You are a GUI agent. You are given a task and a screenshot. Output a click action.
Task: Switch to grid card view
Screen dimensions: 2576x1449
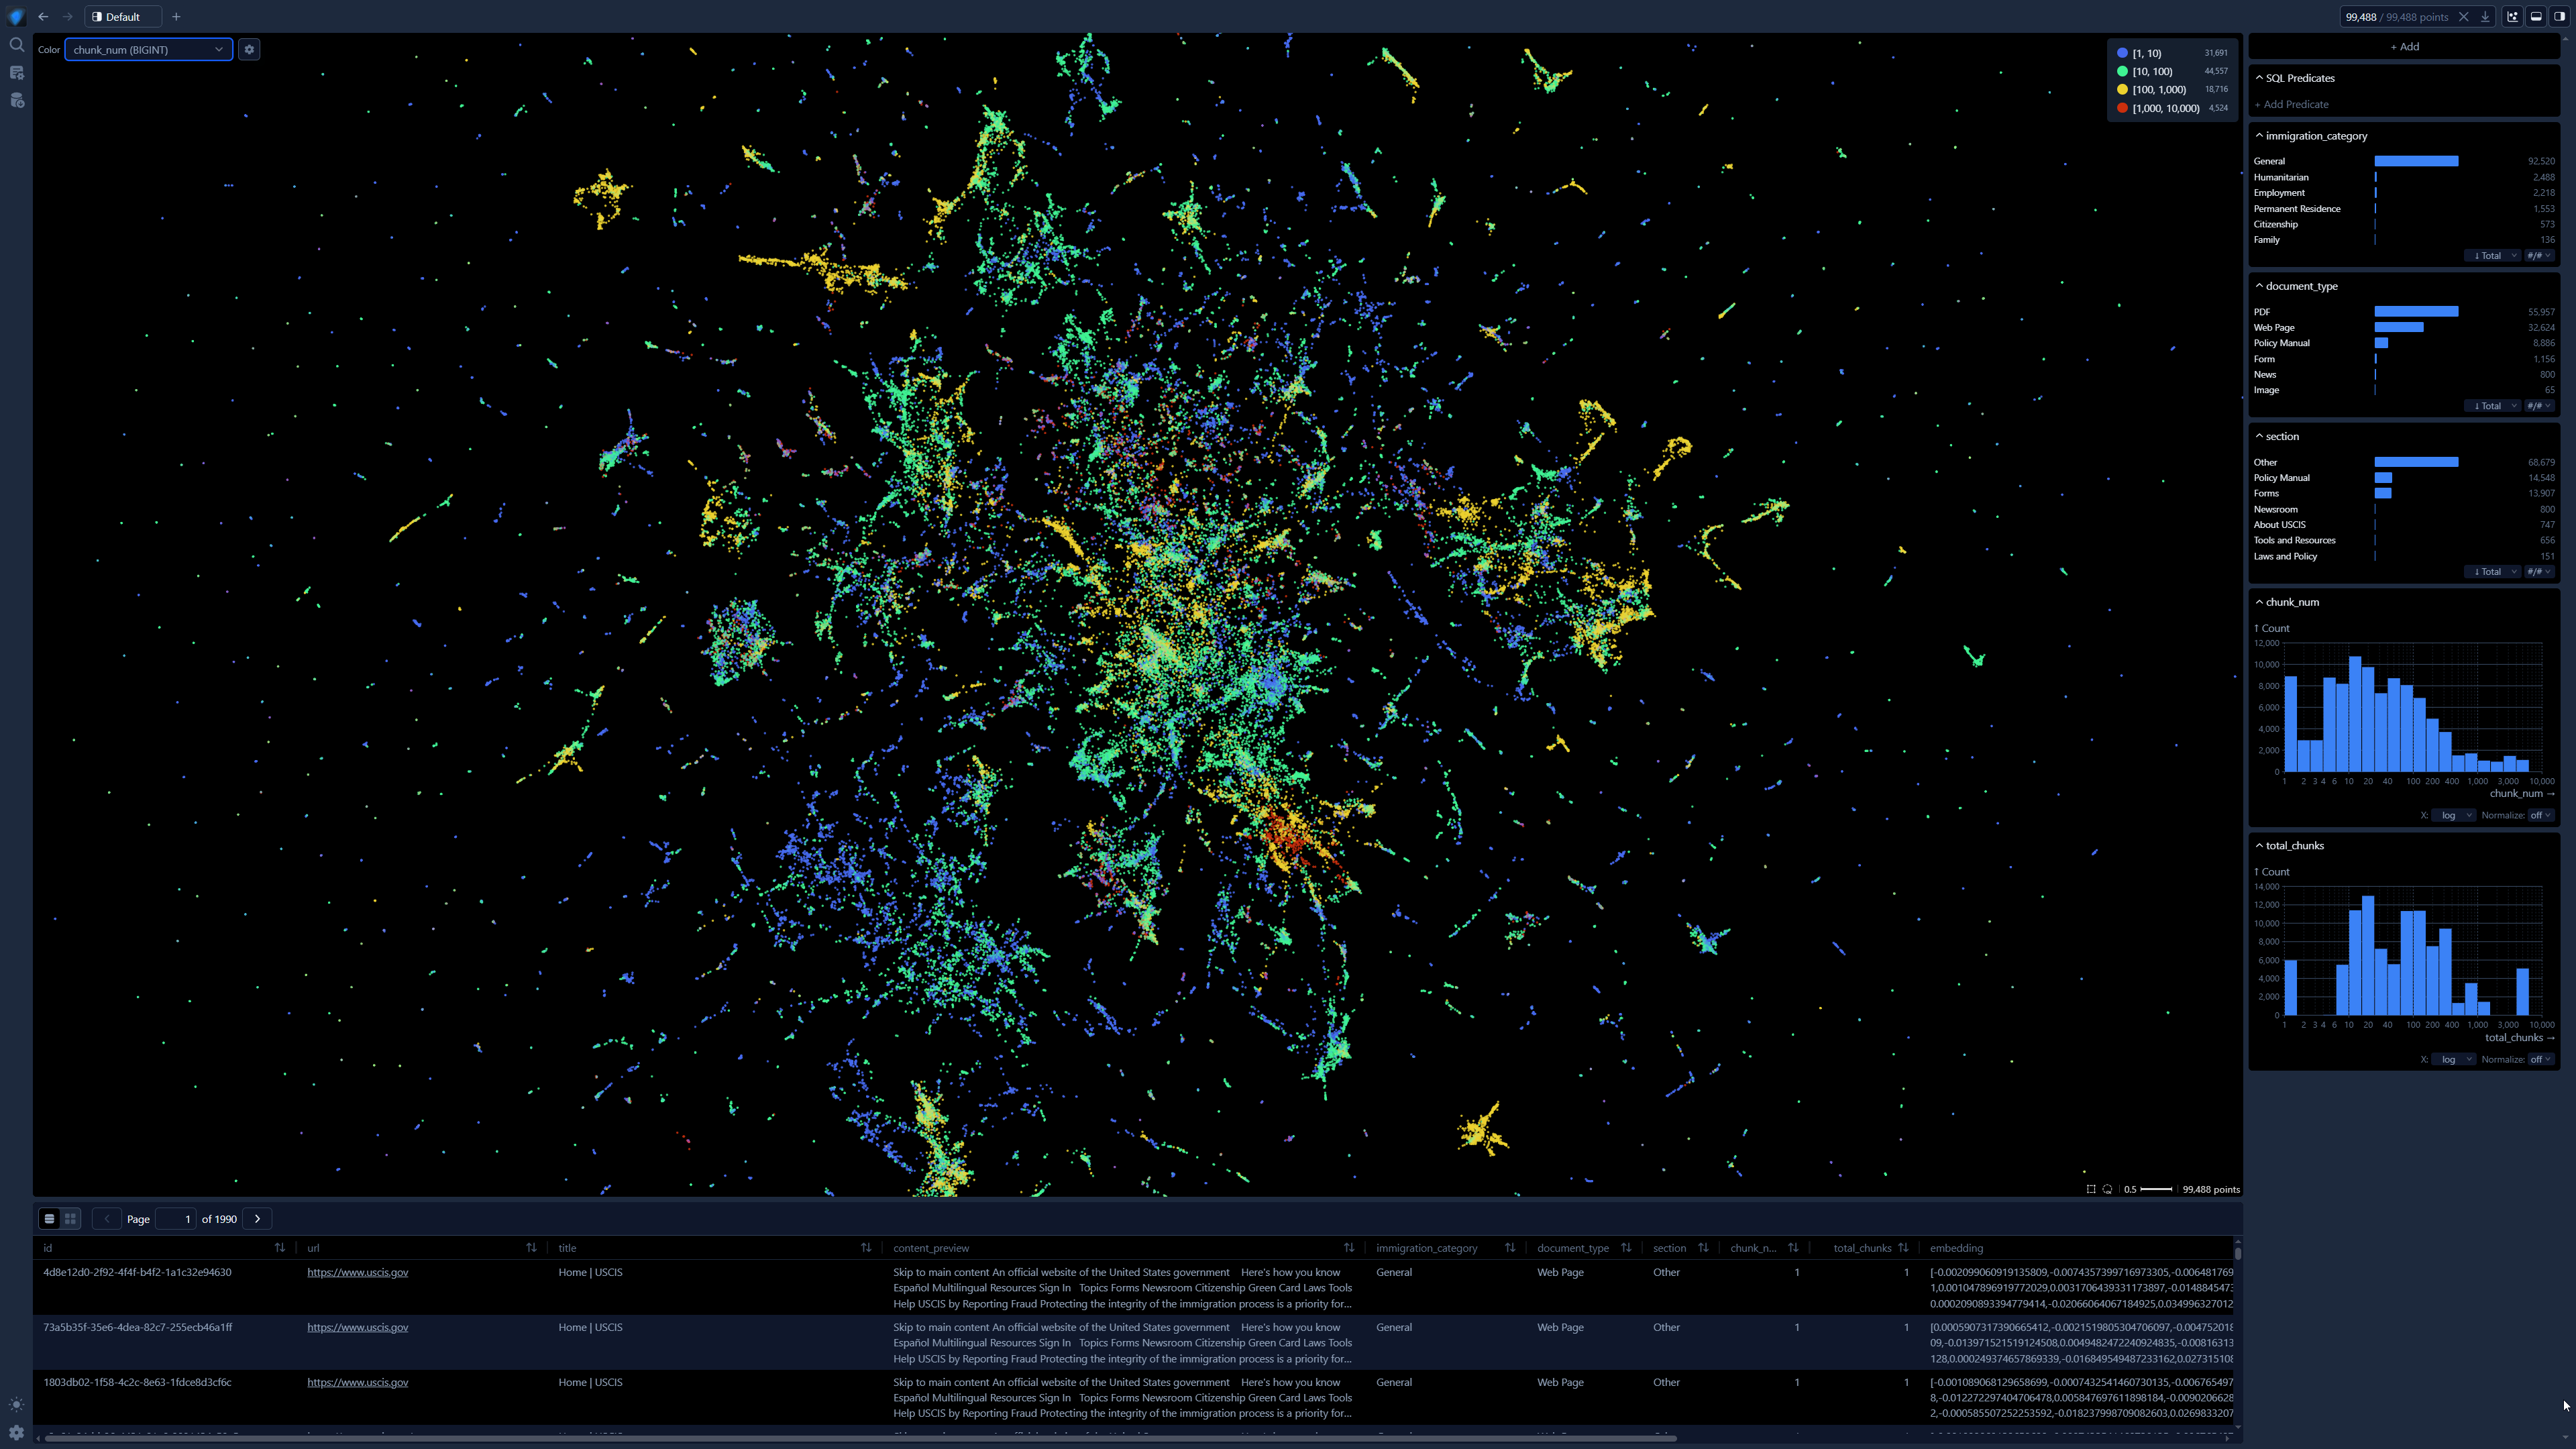pos(70,1219)
